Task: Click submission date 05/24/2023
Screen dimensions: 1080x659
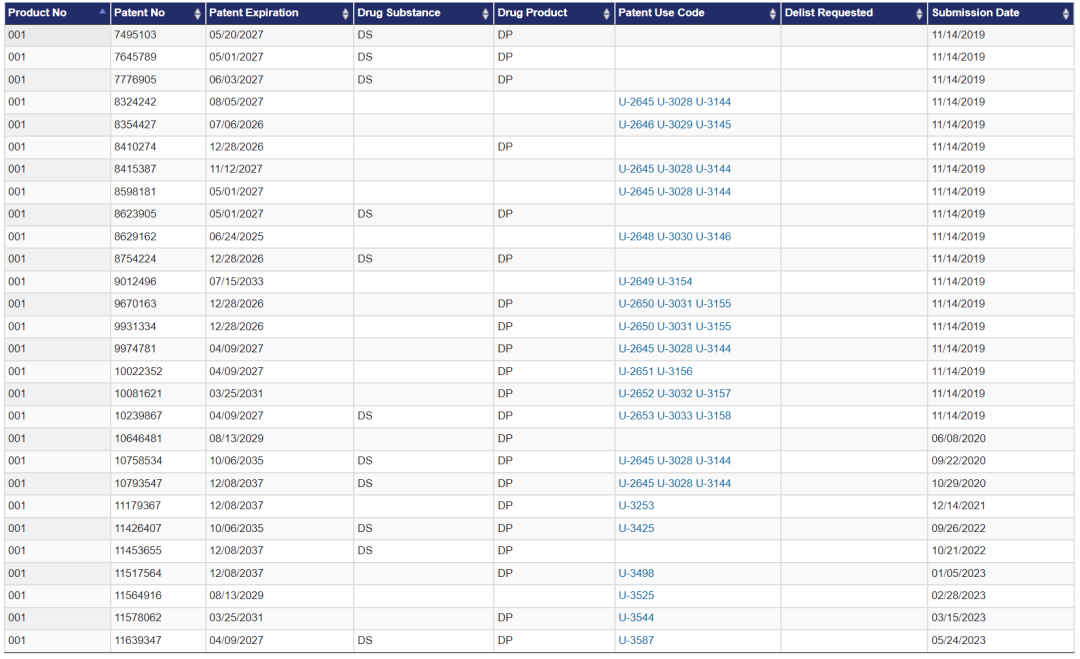Action: [x=958, y=640]
